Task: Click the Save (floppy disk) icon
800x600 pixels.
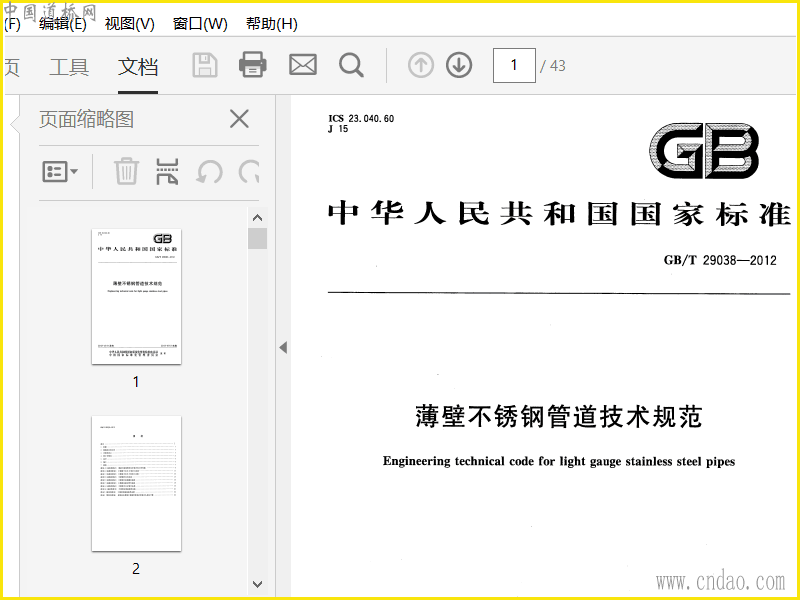Action: (x=205, y=65)
